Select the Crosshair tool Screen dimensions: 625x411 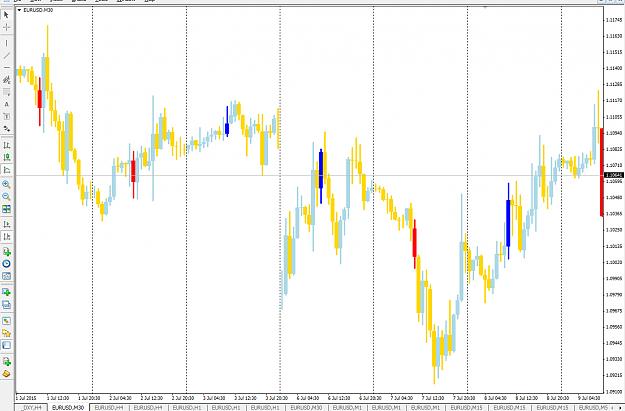click(6, 28)
